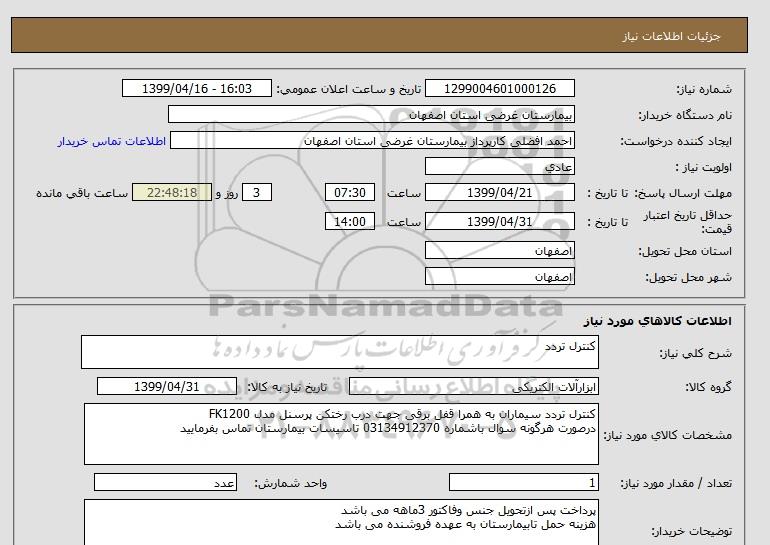Click the label 'مهلت ارسال پاسخ:'
770x545 pixels.
click(683, 193)
